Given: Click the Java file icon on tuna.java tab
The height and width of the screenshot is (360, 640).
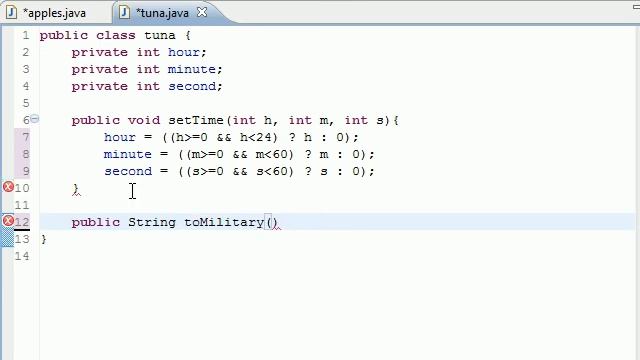Looking at the screenshot, I should coord(124,13).
